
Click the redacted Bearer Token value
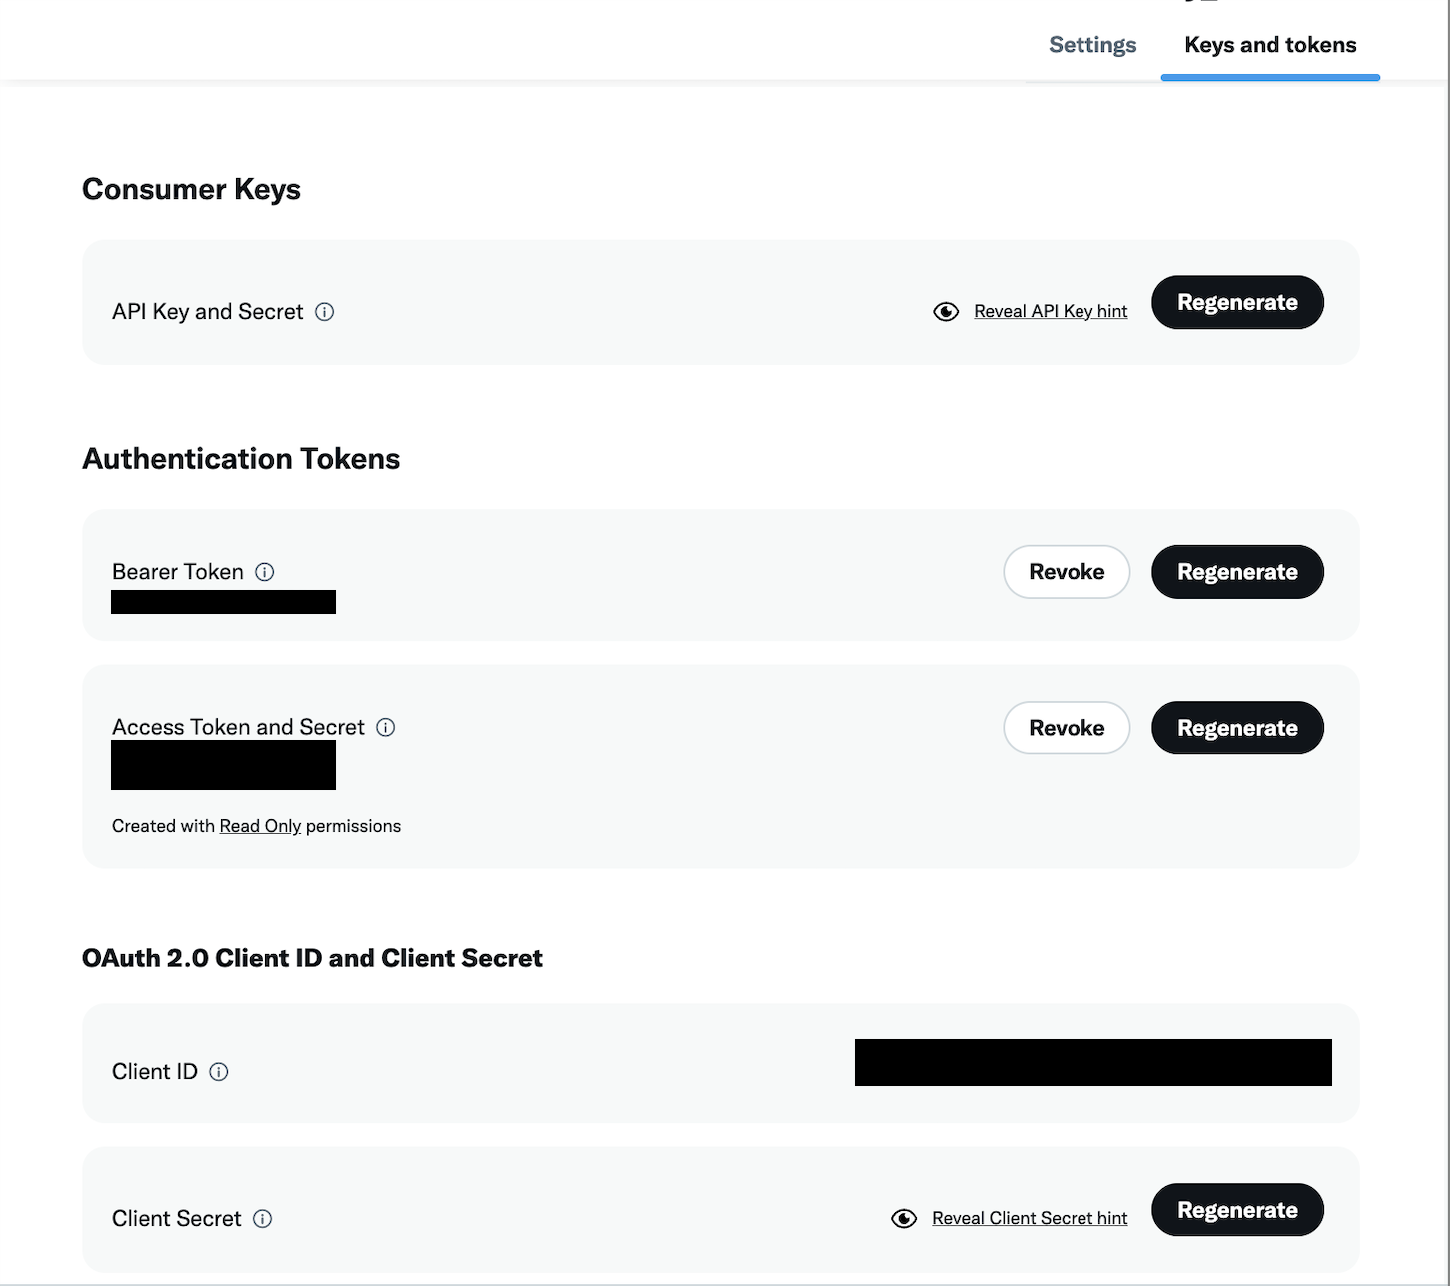[x=223, y=602]
